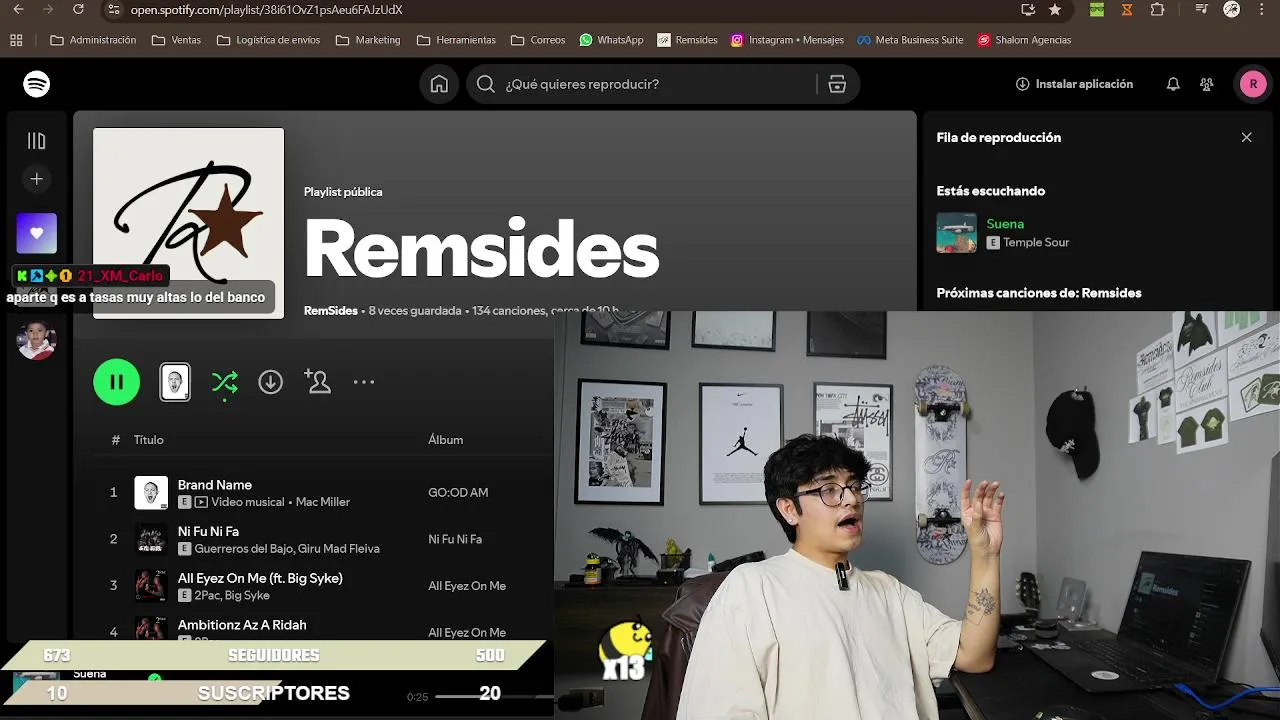Image resolution: width=1280 pixels, height=720 pixels.
Task: Create a new playlist with plus icon
Action: tap(37, 179)
